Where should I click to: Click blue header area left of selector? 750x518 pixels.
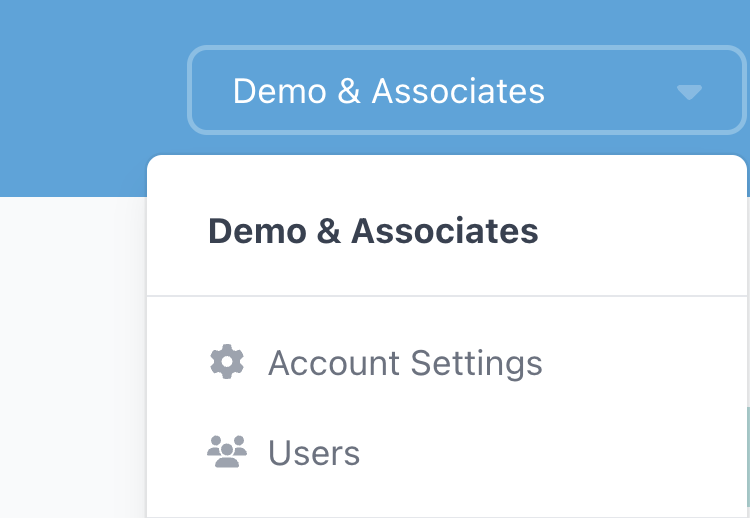[x=93, y=96]
